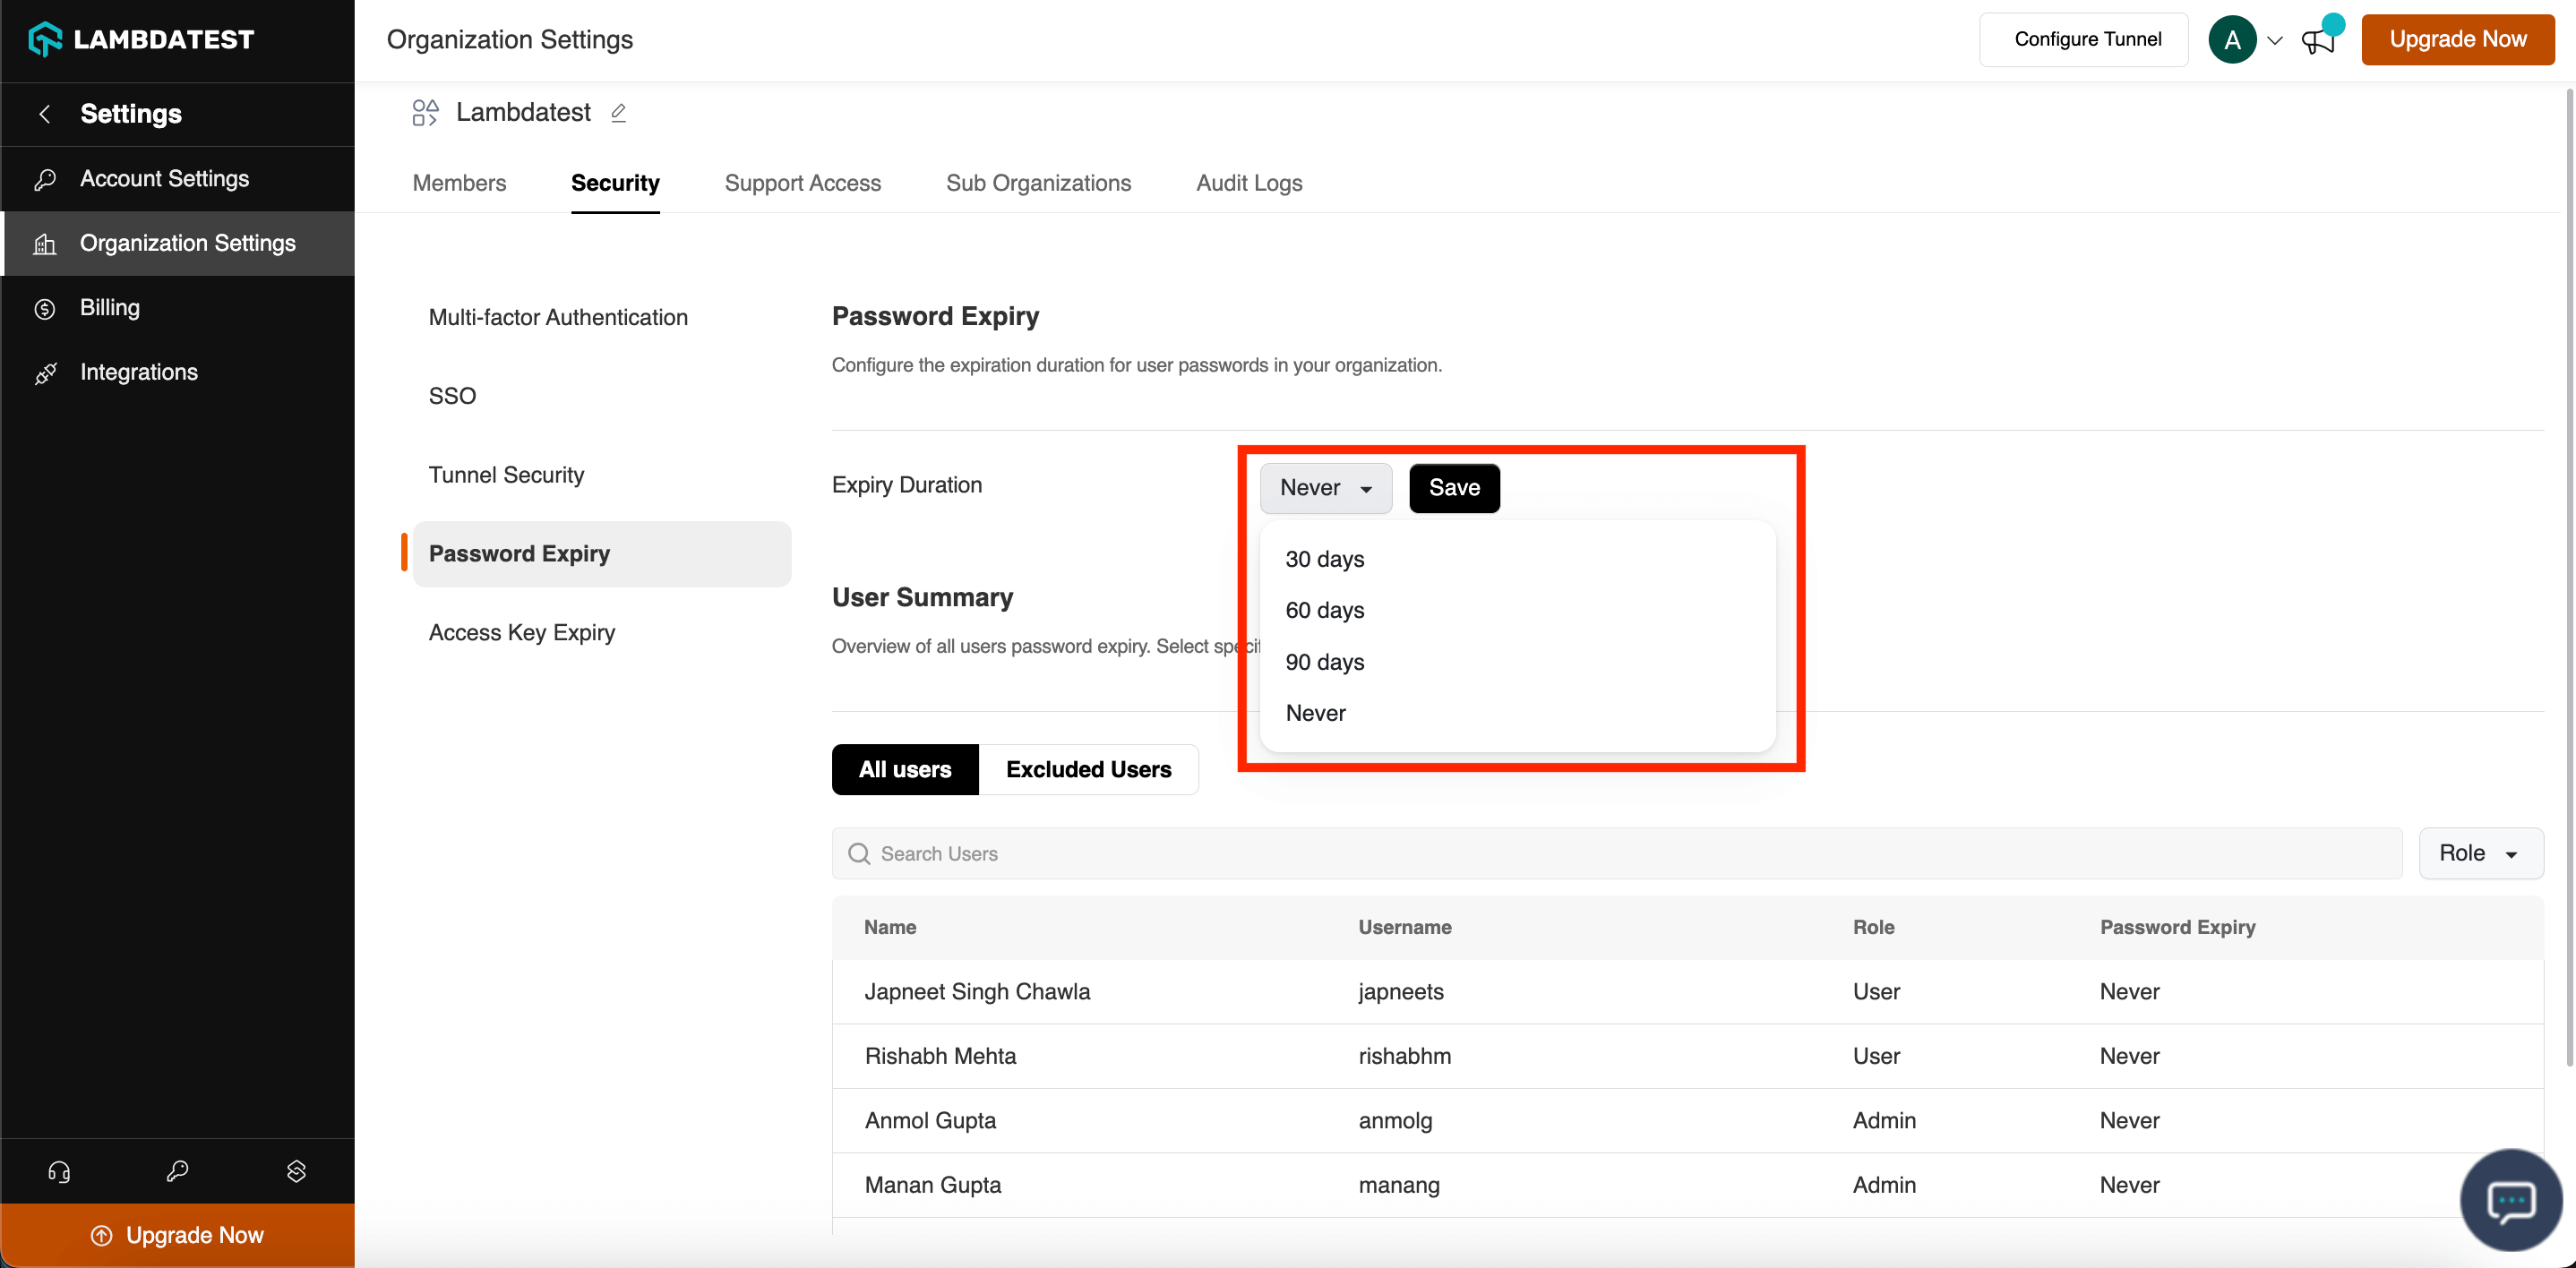Image resolution: width=2576 pixels, height=1268 pixels.
Task: Open the announcements megaphone icon
Action: point(2317,41)
